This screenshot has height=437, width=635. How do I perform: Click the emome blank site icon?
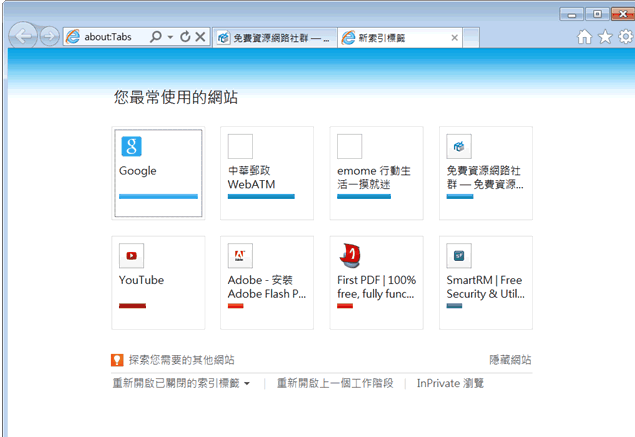click(349, 146)
